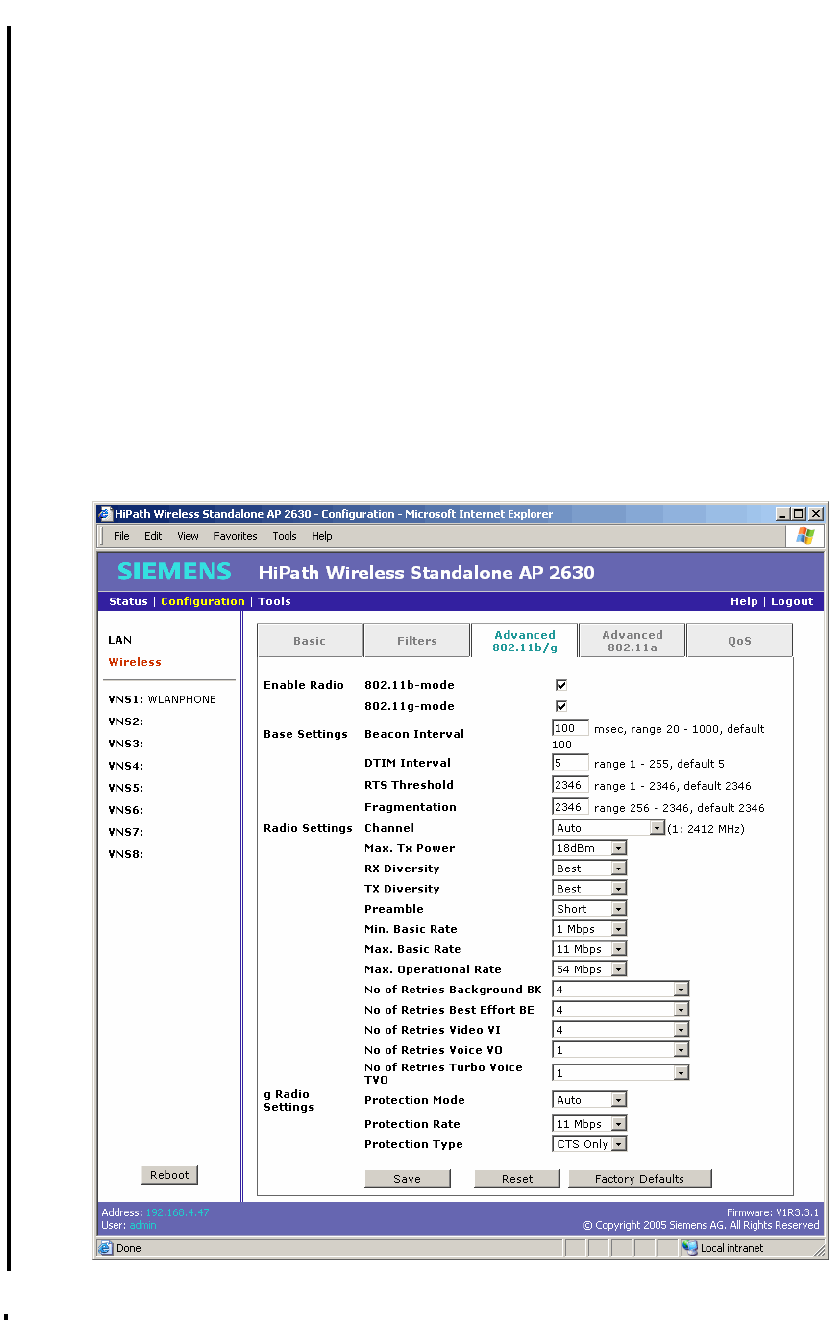Switch to the QoS tab
Image resolution: width=829 pixels, height=1320 pixels.
[740, 641]
